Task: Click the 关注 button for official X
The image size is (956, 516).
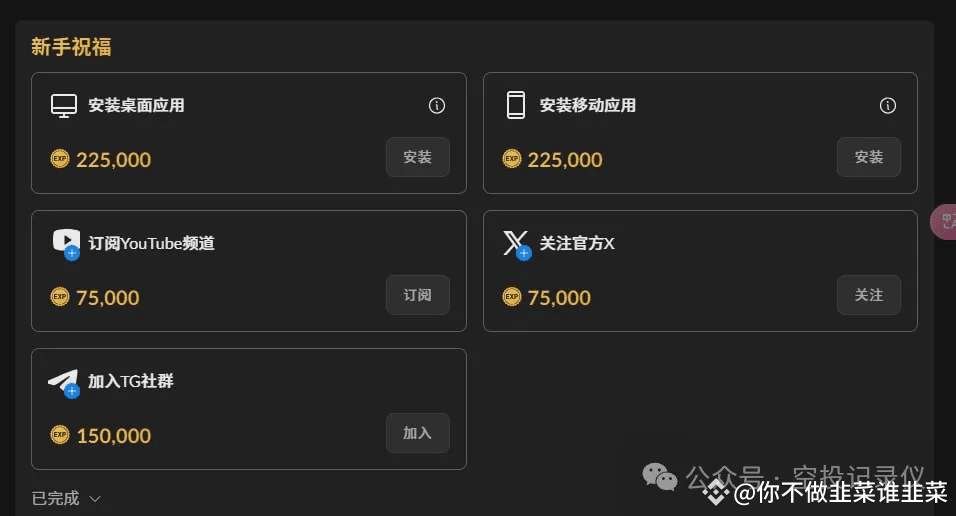Action: 869,295
